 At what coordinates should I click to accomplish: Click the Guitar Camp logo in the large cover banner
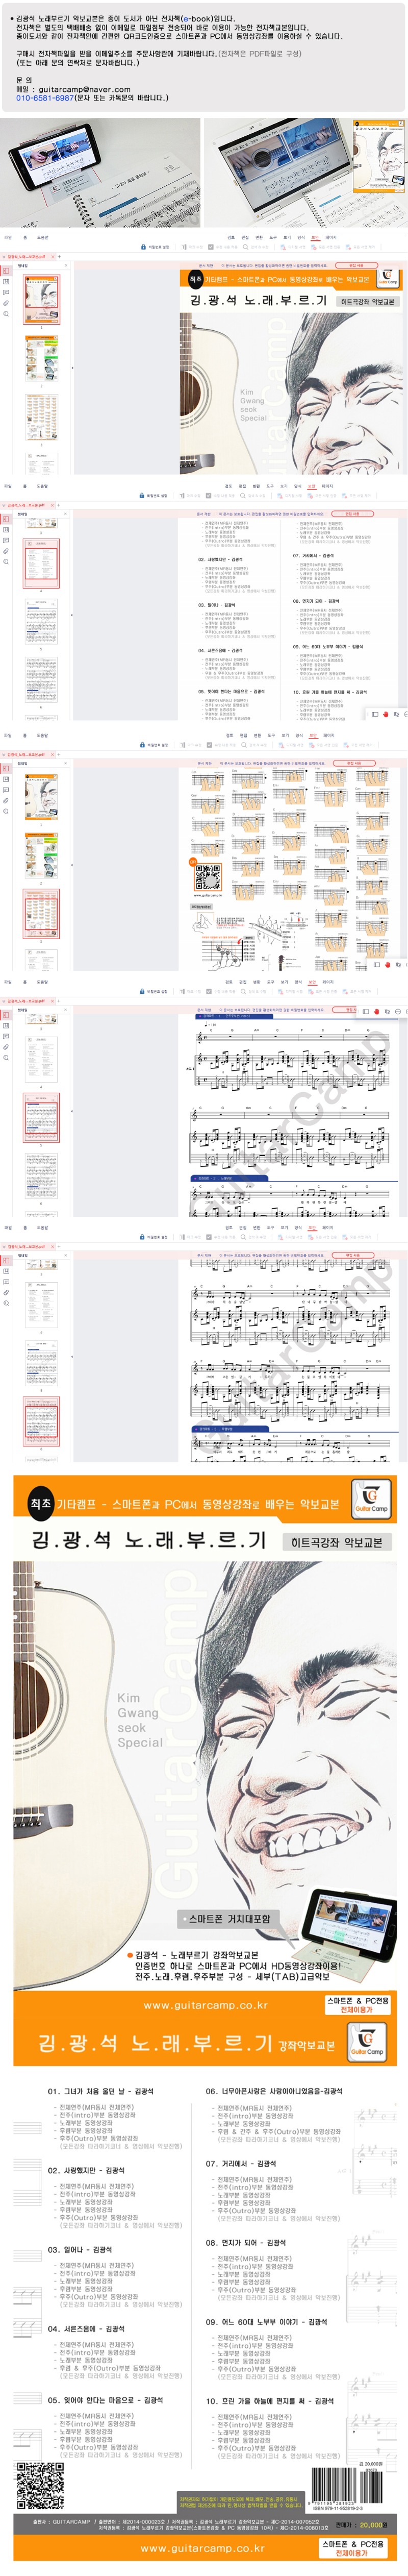pos(371,1499)
